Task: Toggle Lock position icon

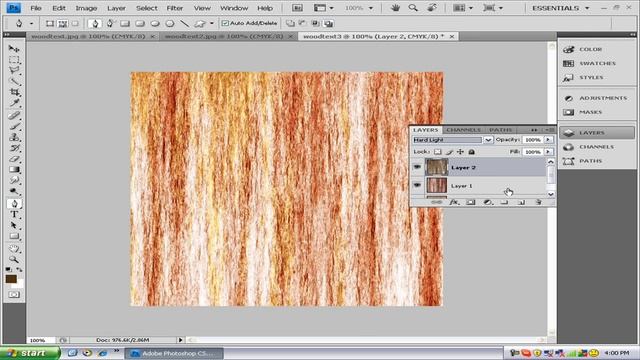Action: (x=460, y=152)
